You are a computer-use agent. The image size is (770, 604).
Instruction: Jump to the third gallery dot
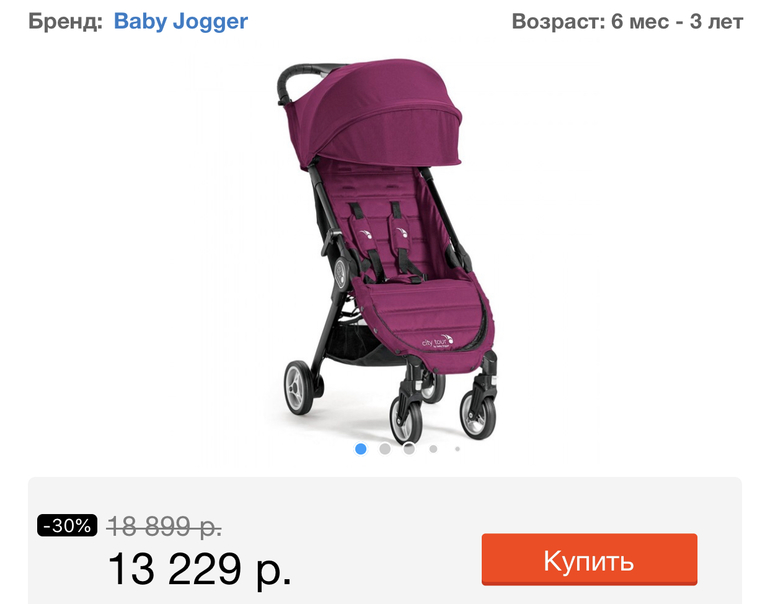click(409, 449)
